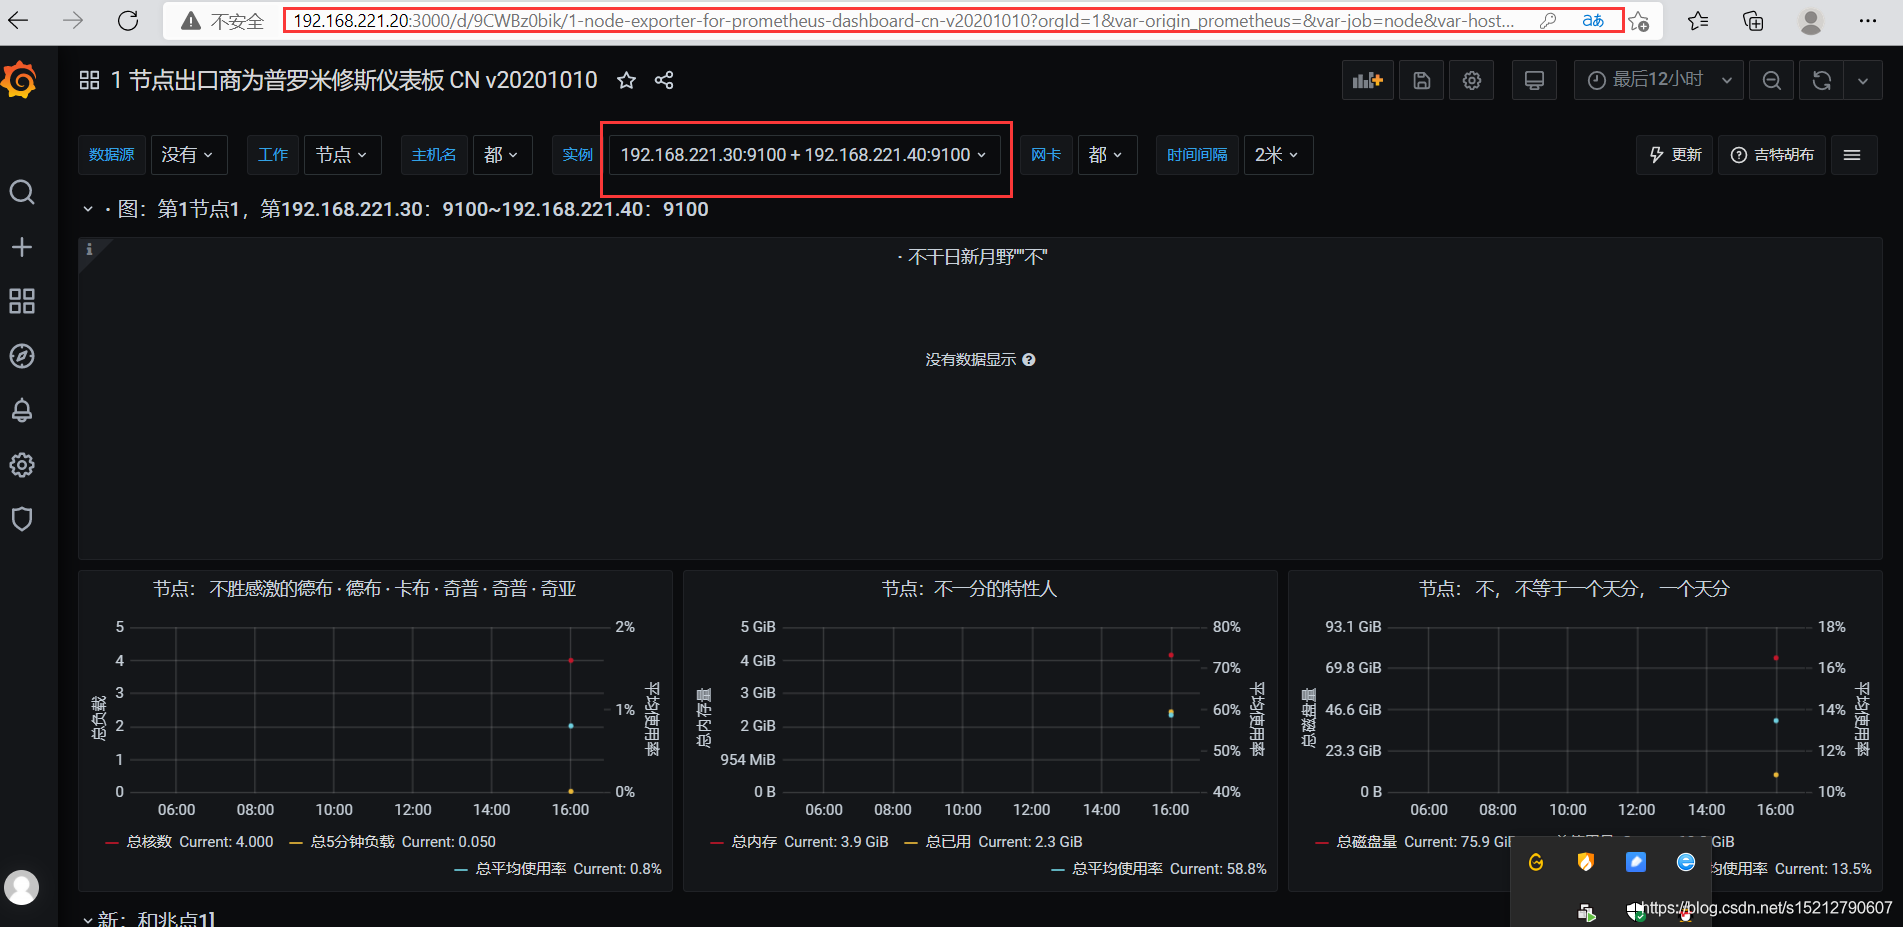Click the translate icon in address bar
This screenshot has height=927, width=1903.
coord(1593,20)
